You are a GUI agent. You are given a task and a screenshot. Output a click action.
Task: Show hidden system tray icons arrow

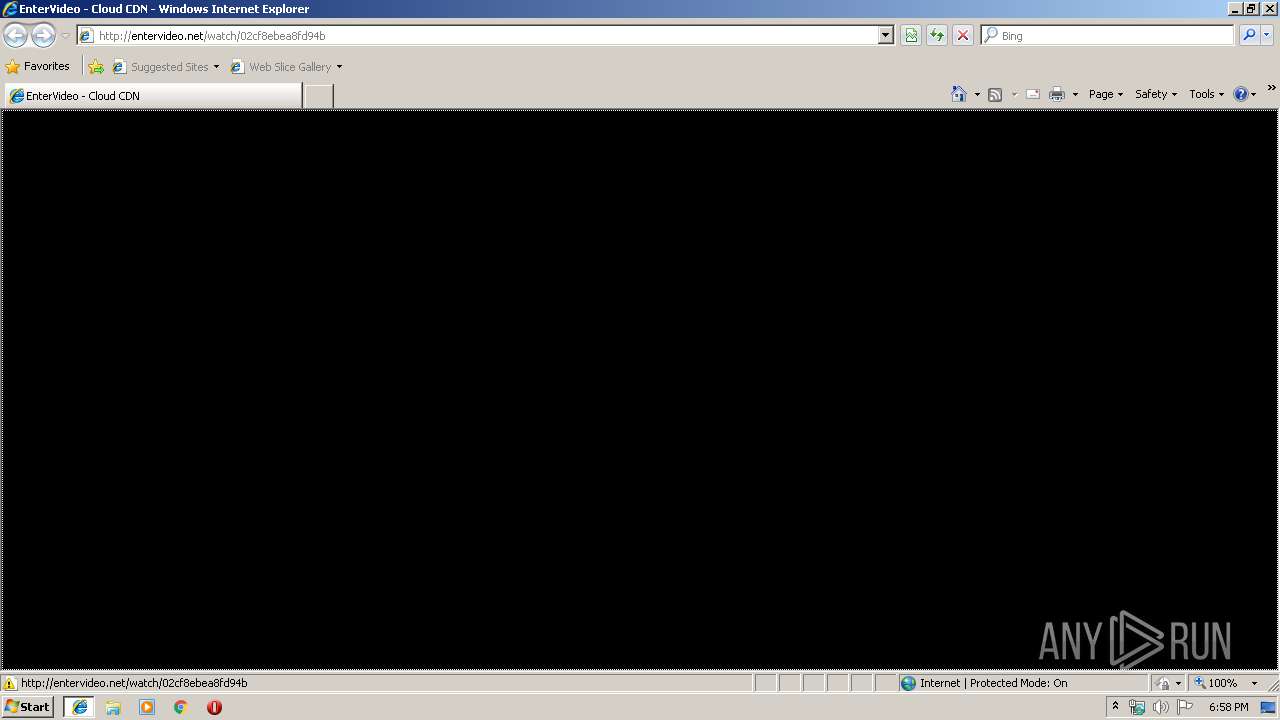pos(1115,706)
